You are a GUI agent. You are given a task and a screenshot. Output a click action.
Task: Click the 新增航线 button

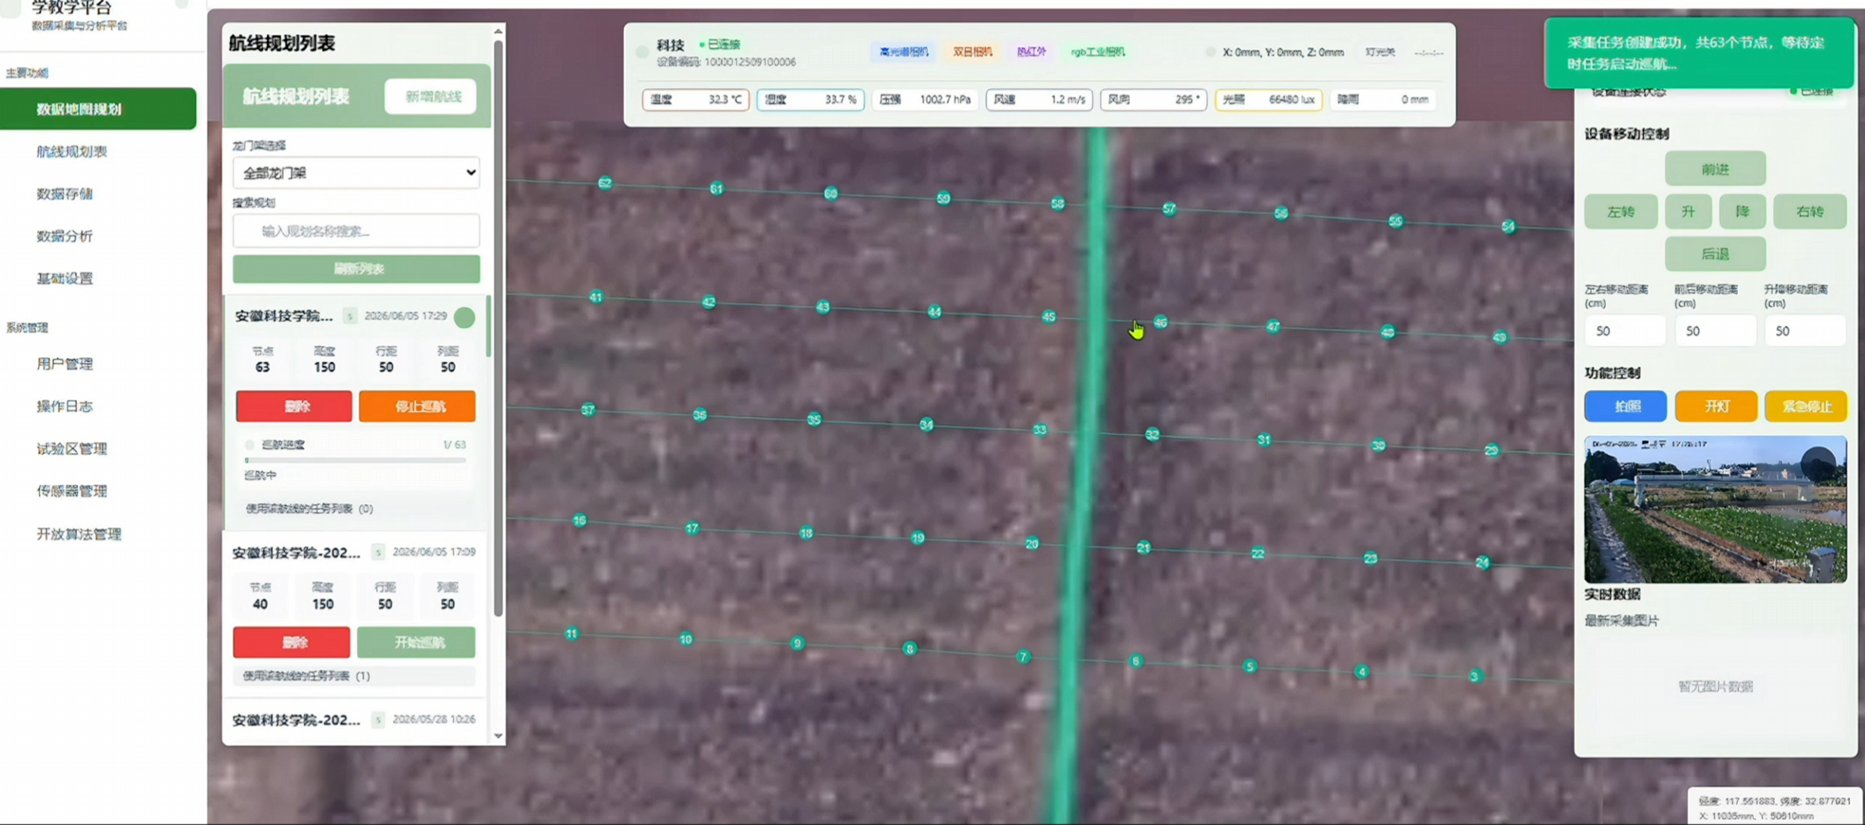click(x=431, y=97)
